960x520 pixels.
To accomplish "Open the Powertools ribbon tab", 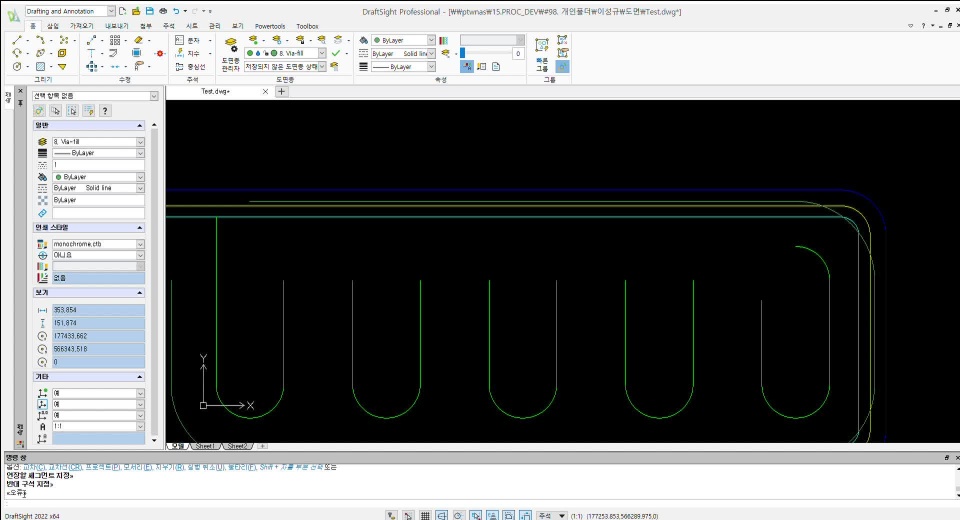I will [x=269, y=26].
